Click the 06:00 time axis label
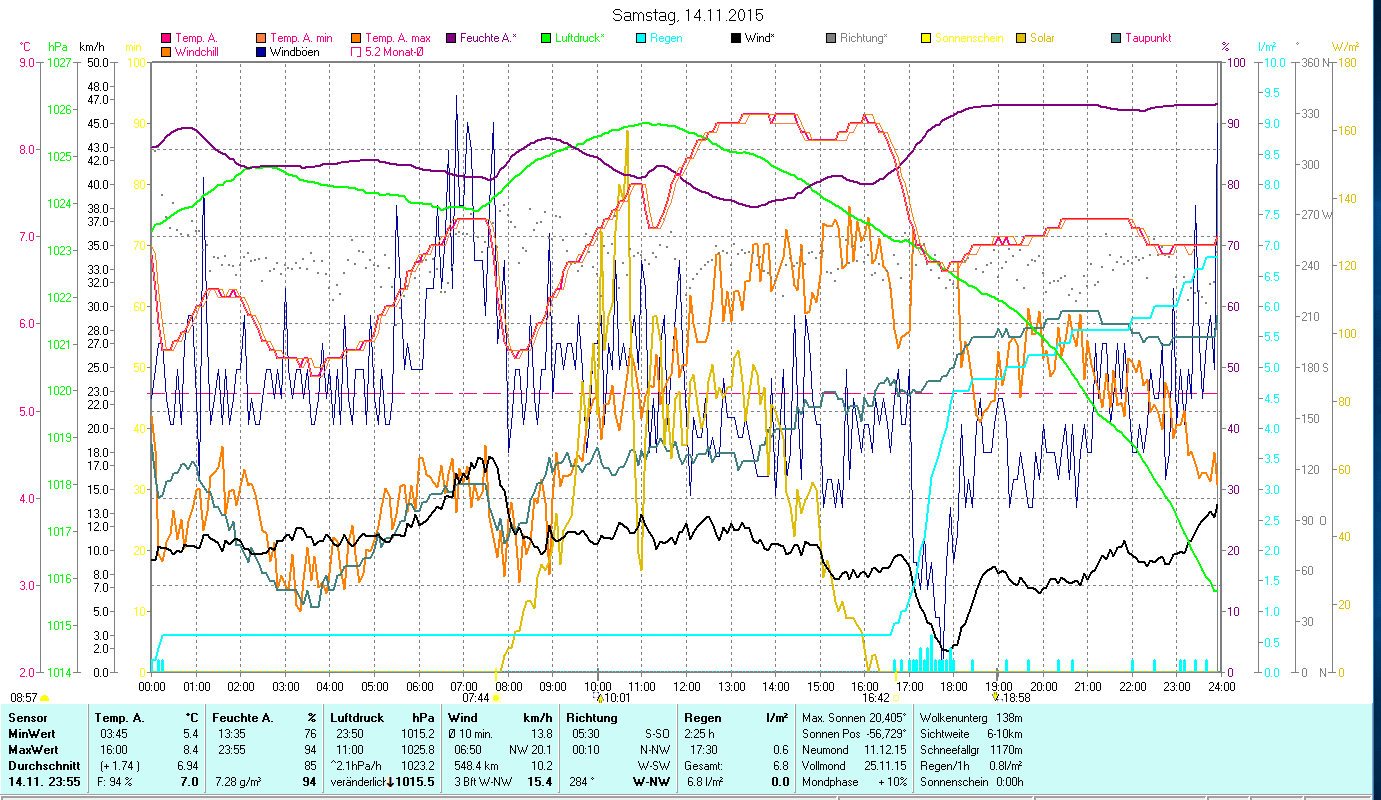 click(420, 687)
